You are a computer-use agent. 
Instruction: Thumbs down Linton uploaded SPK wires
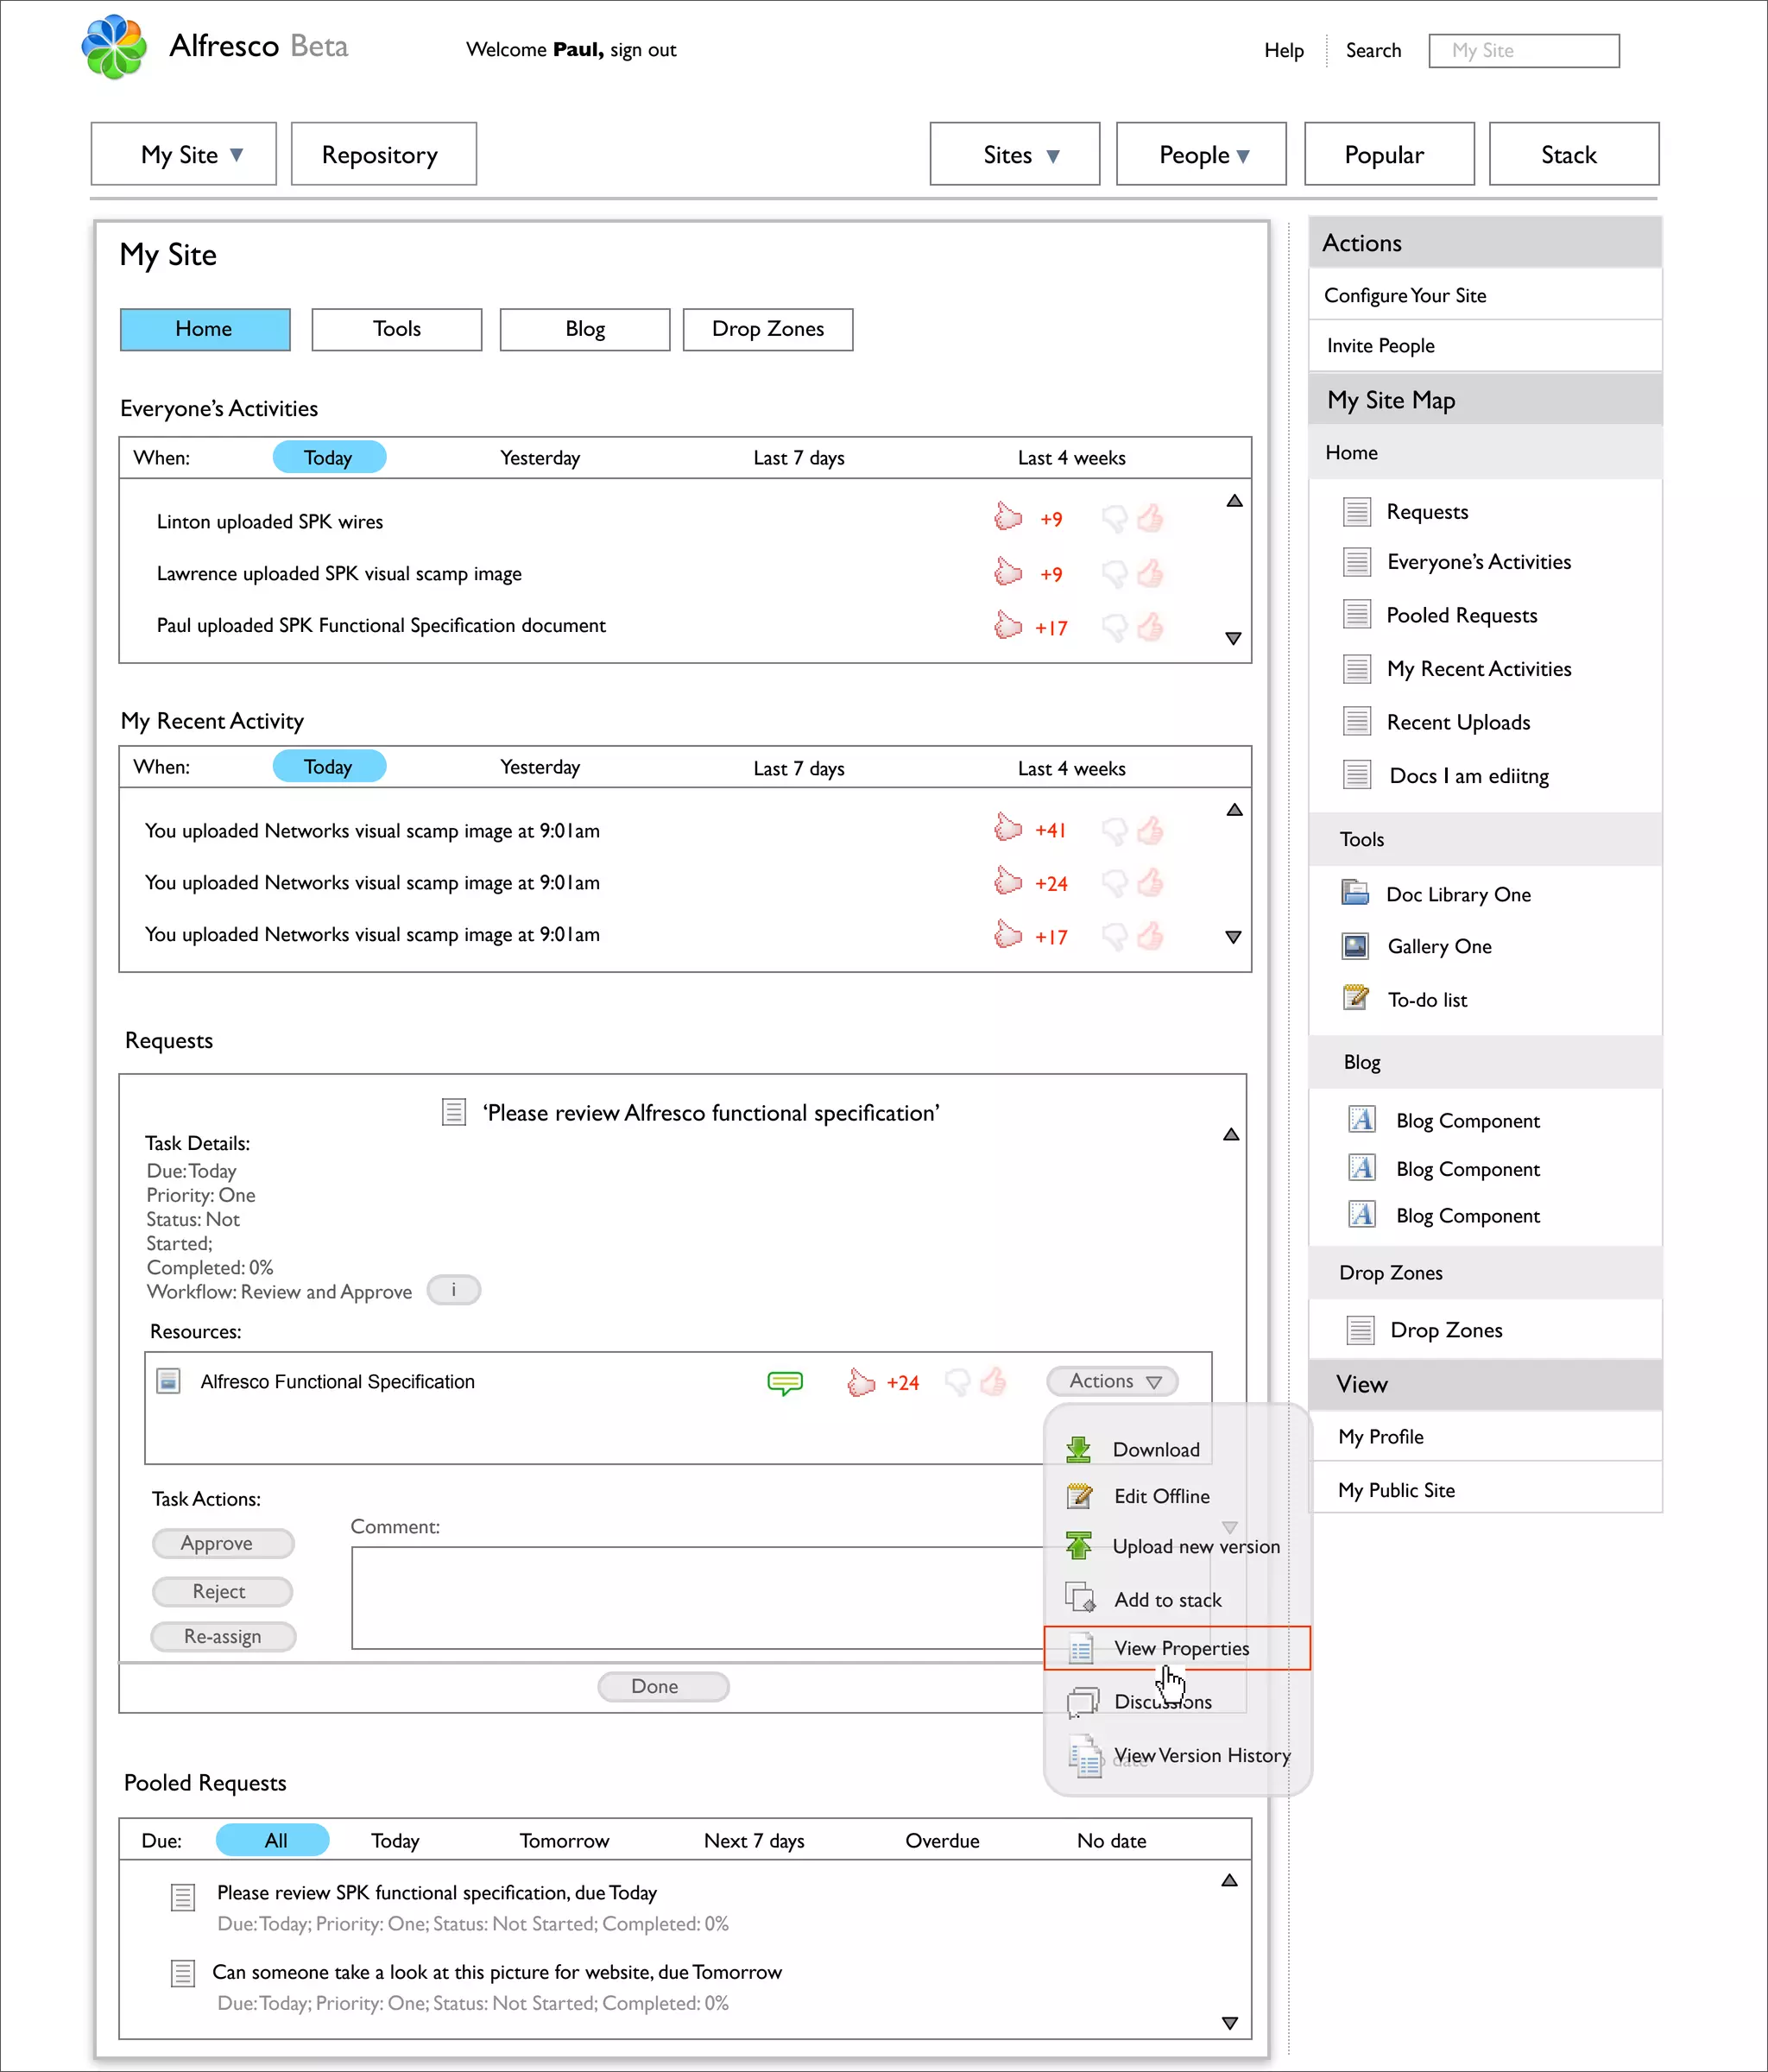click(x=1114, y=519)
